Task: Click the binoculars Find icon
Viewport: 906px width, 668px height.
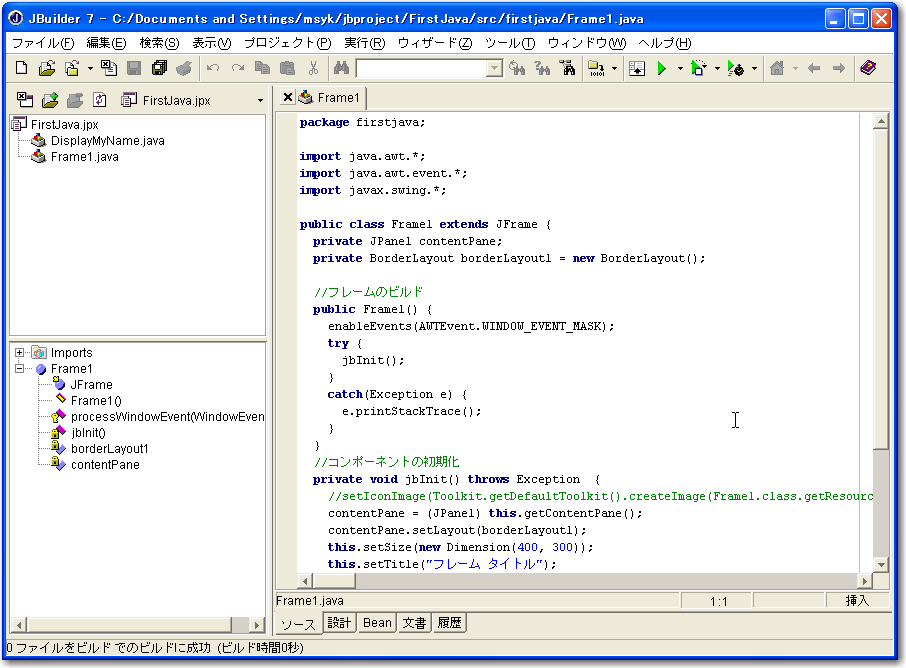Action: click(x=340, y=68)
